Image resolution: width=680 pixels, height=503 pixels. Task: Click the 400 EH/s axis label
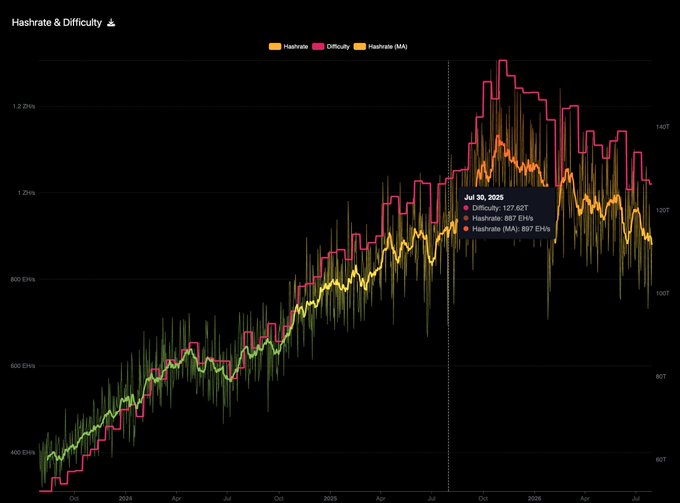tap(23, 452)
